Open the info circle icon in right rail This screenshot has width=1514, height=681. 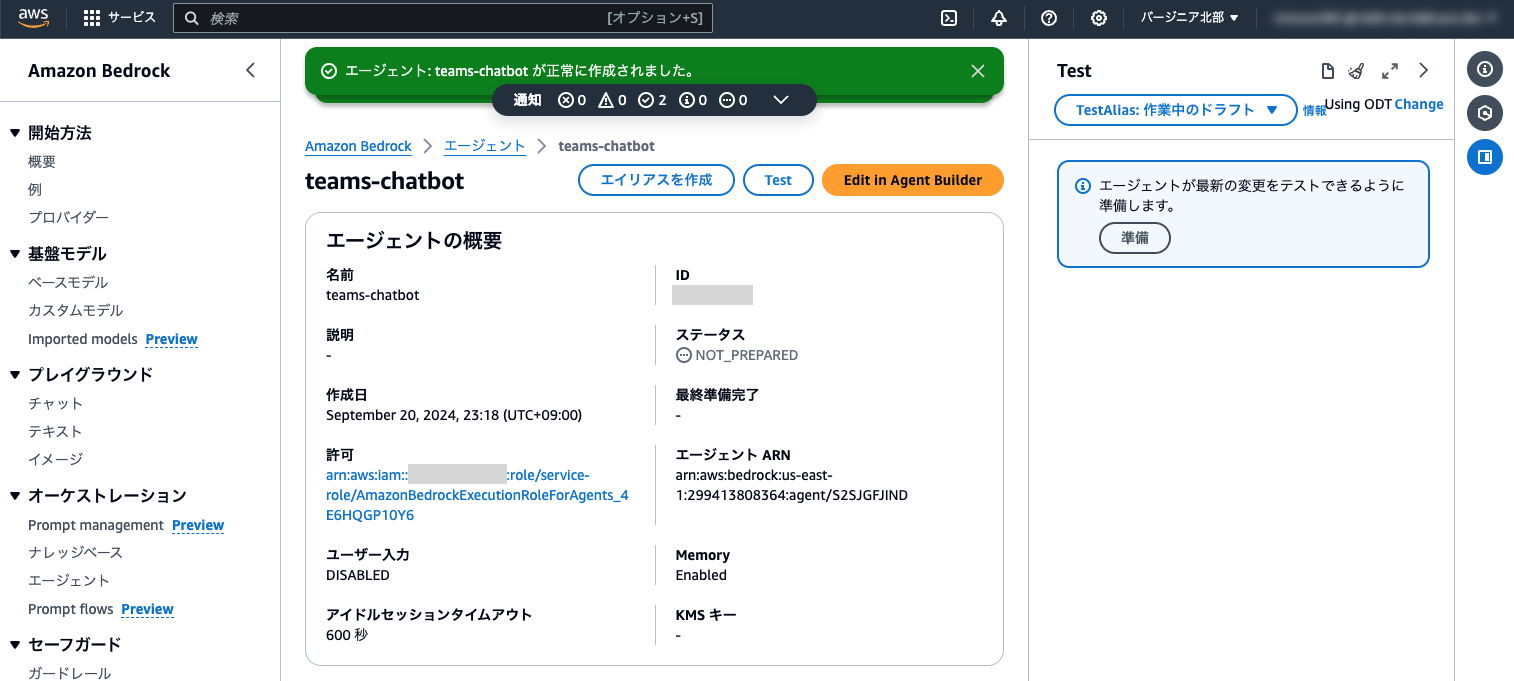[x=1485, y=69]
